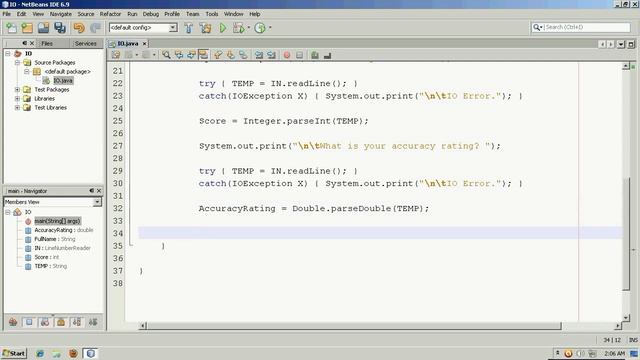Screen dimensions: 640x360
Task: Select IN : LineNumberReader in Navigator
Action: (62, 248)
